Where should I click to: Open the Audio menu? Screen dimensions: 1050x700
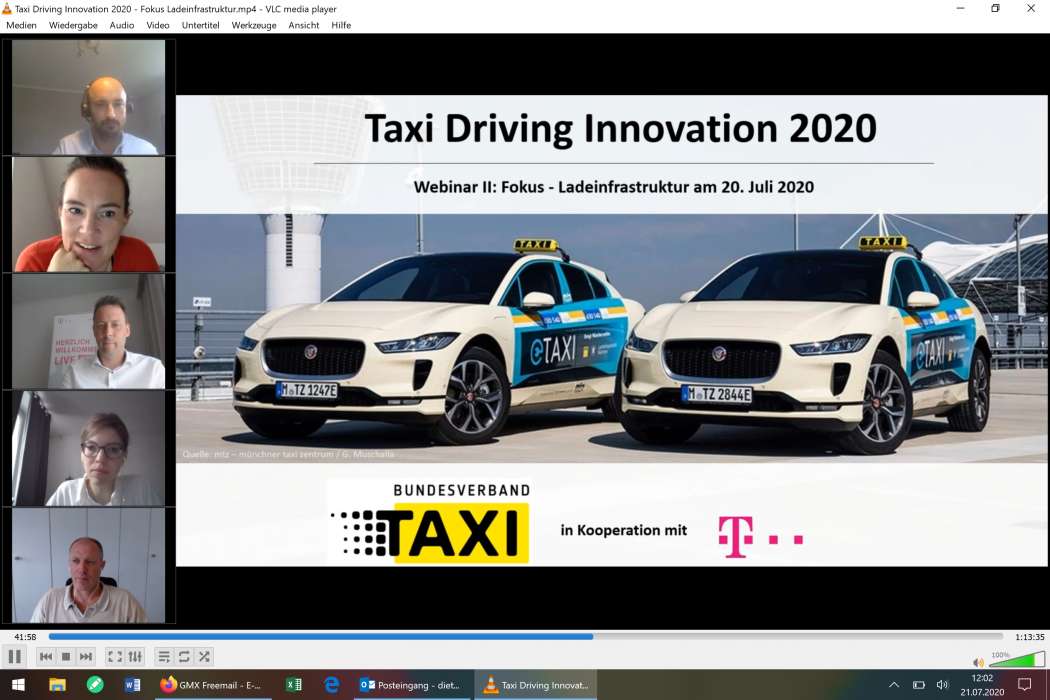click(122, 25)
